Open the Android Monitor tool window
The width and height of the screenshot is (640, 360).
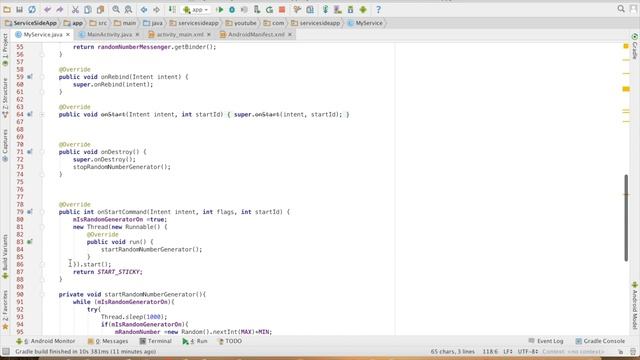(x=46, y=341)
